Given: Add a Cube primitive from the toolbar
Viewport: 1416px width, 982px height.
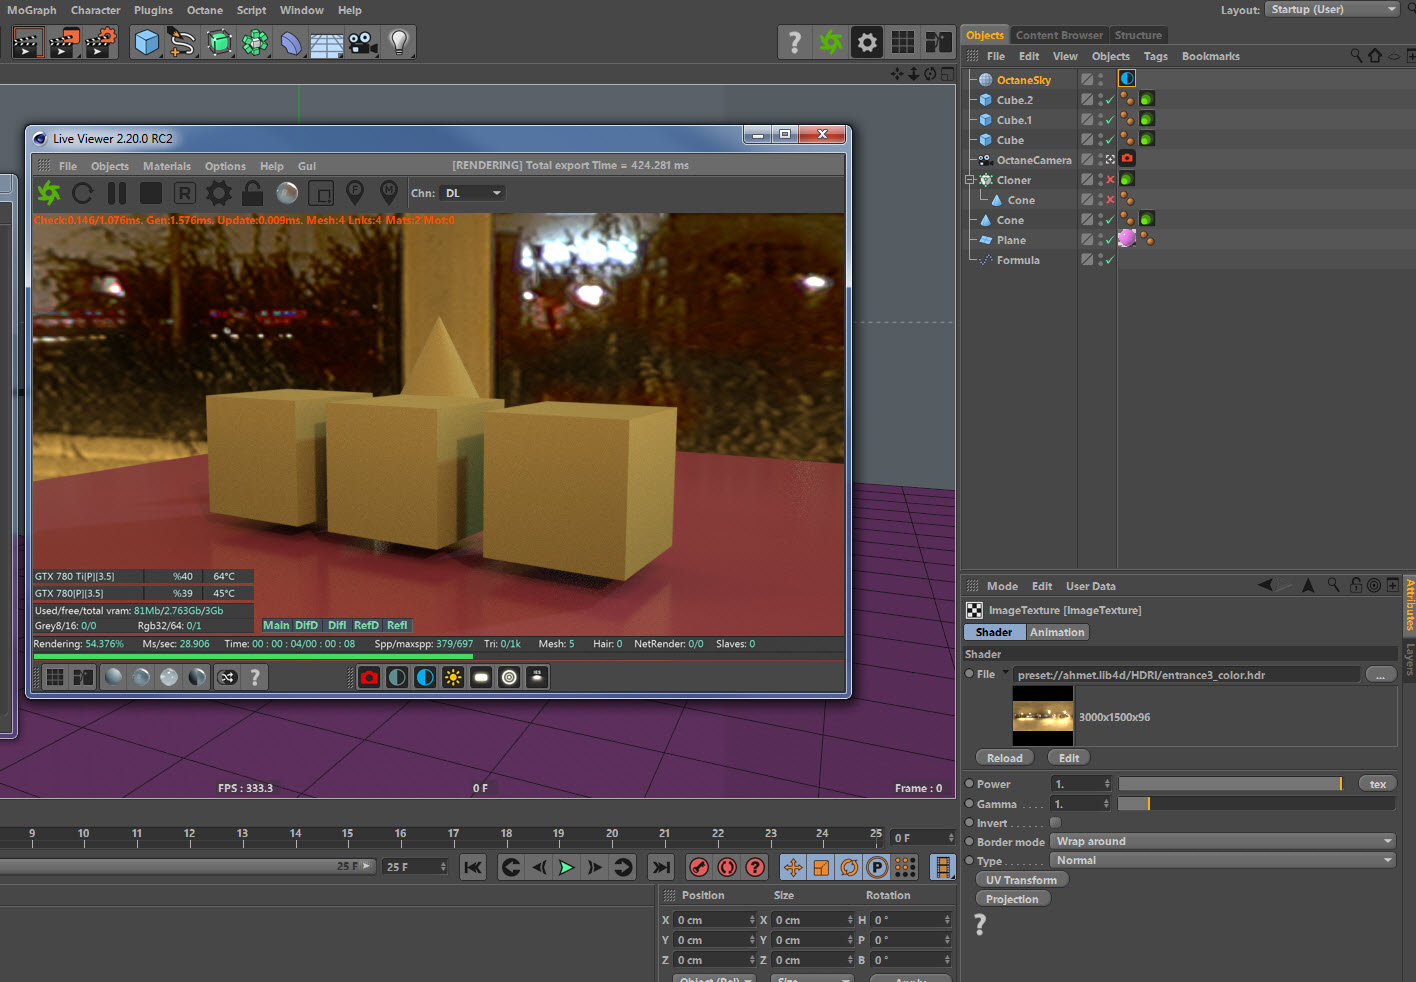Looking at the screenshot, I should pos(147,42).
